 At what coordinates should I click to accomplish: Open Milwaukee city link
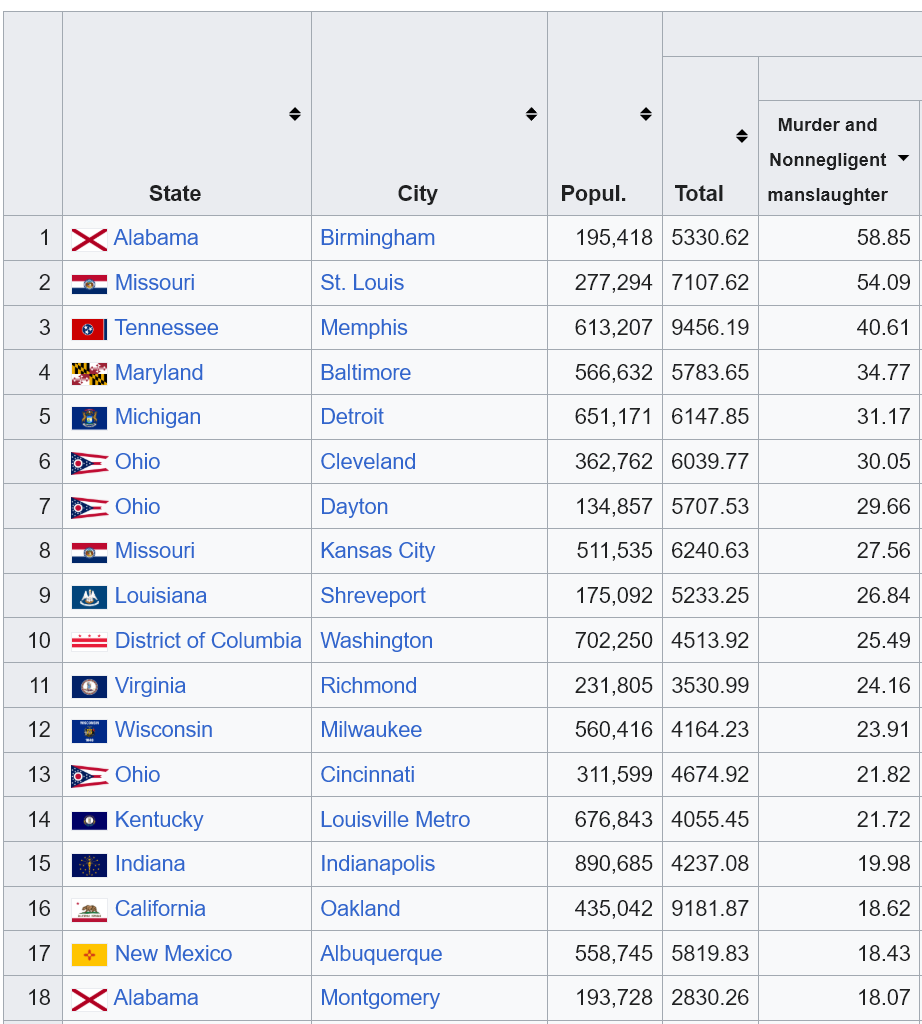pos(371,729)
